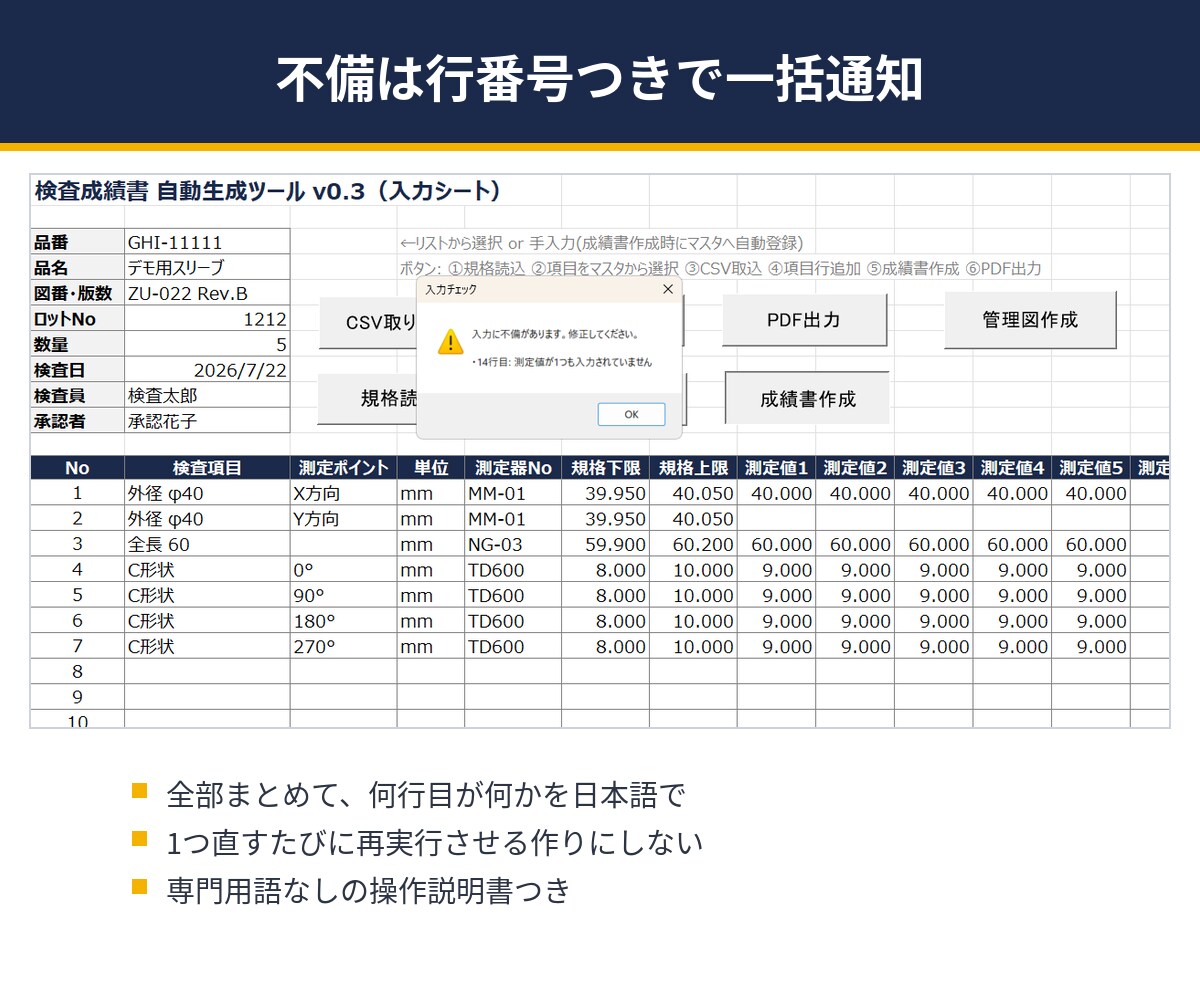Viewport: 1200px width, 1000px height.
Task: Click the partly hidden CSV取り button
Action: (368, 322)
